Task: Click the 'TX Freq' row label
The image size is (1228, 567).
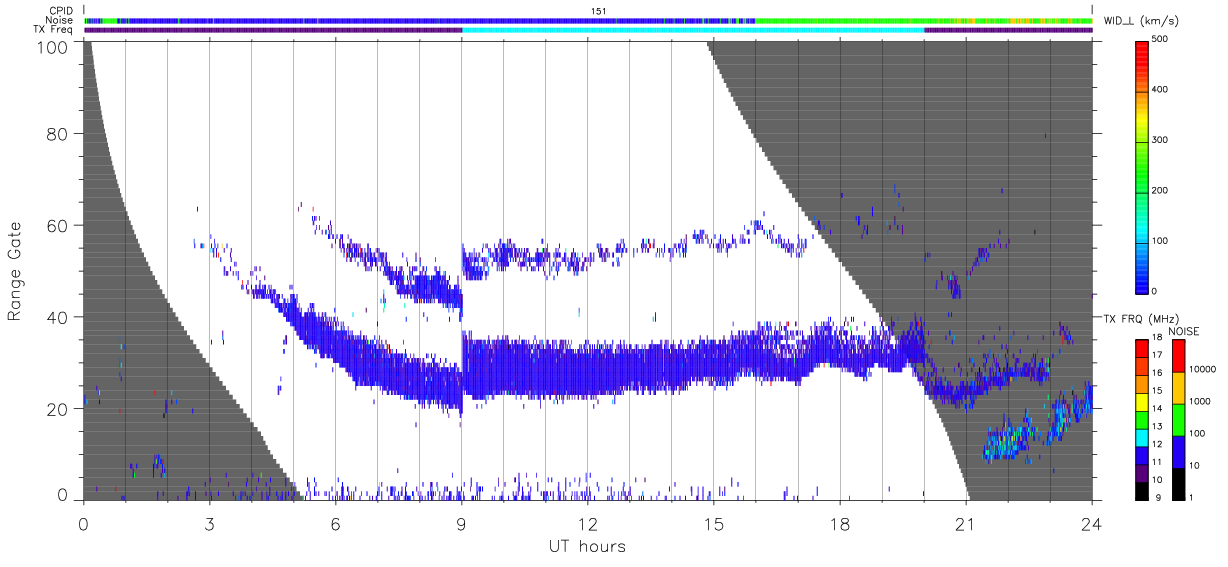Action: 54,30
